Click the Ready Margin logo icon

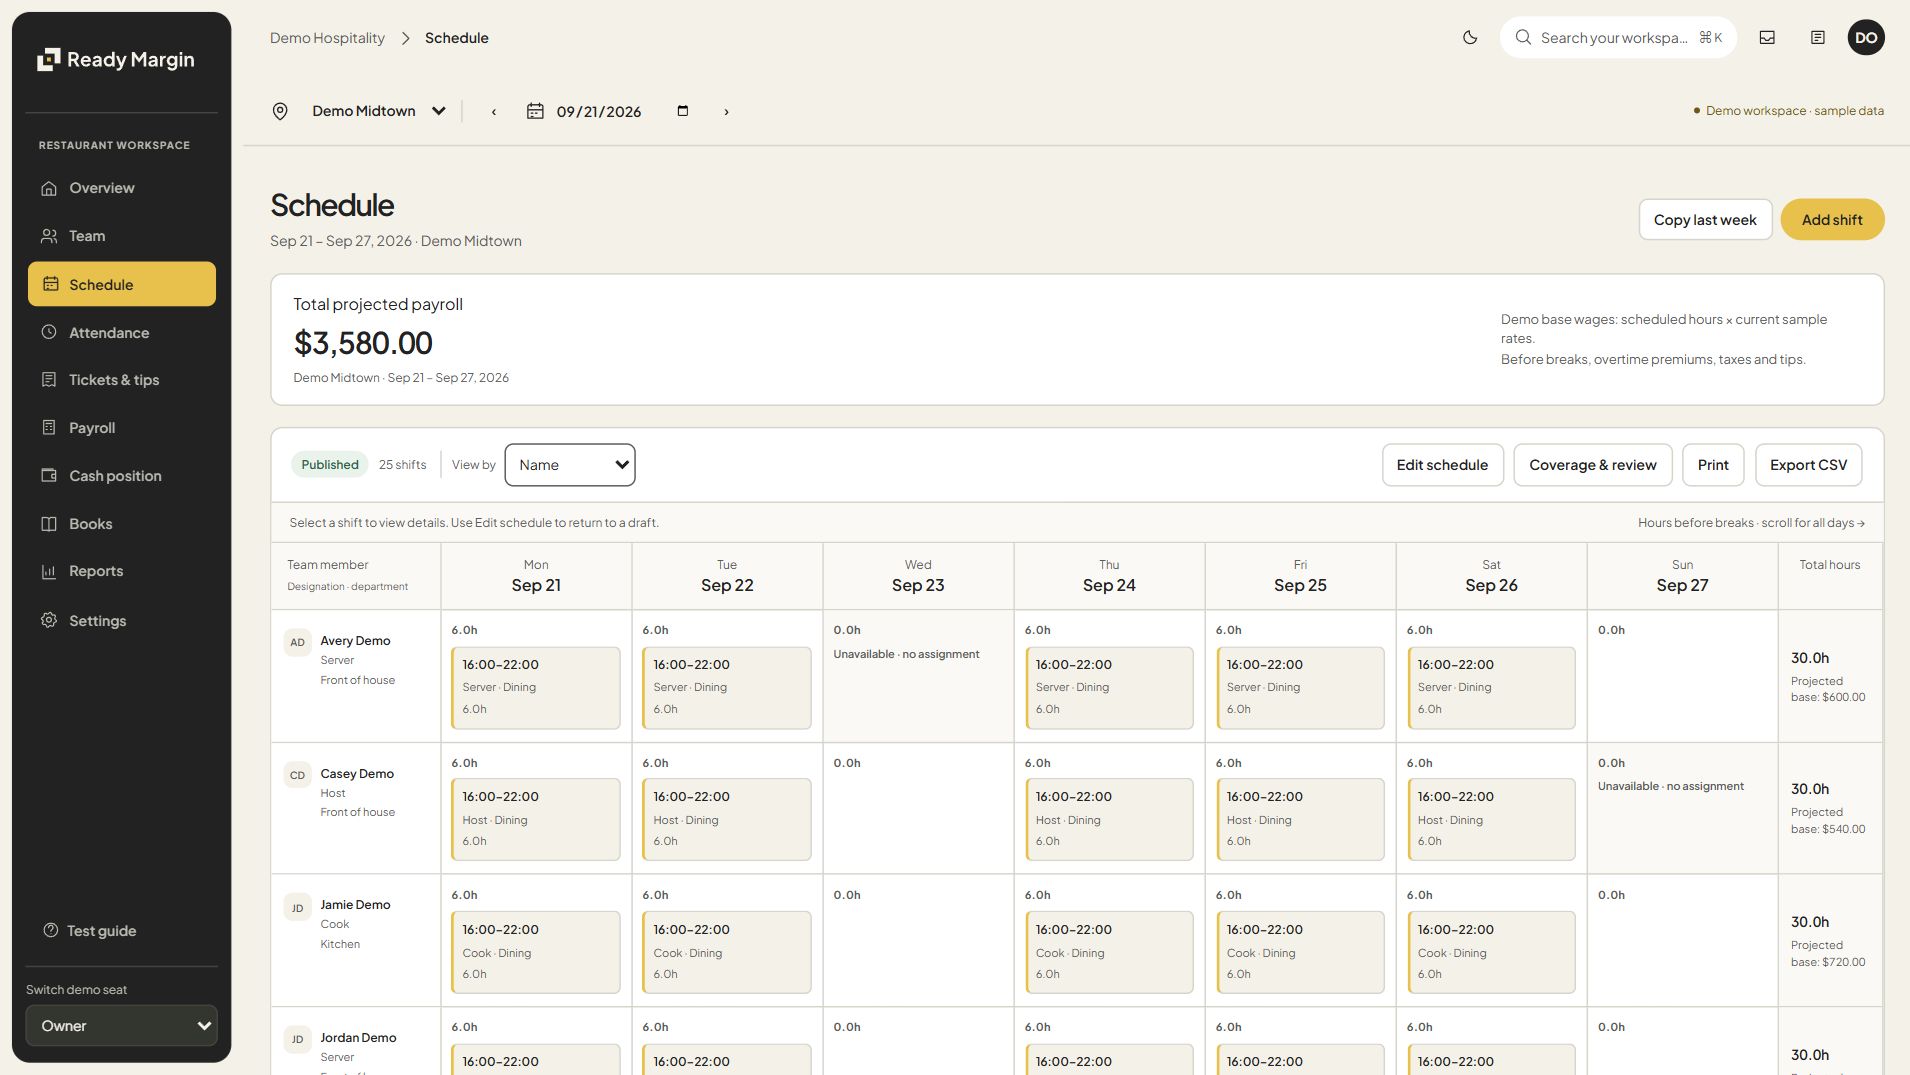point(48,60)
